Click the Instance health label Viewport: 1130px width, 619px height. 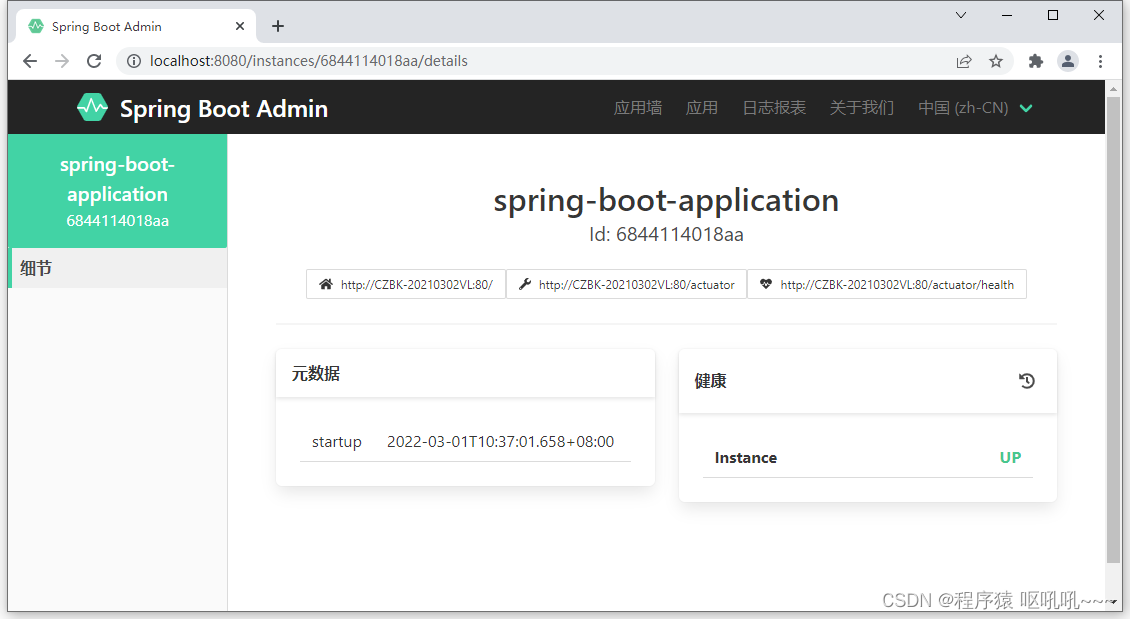pos(746,458)
